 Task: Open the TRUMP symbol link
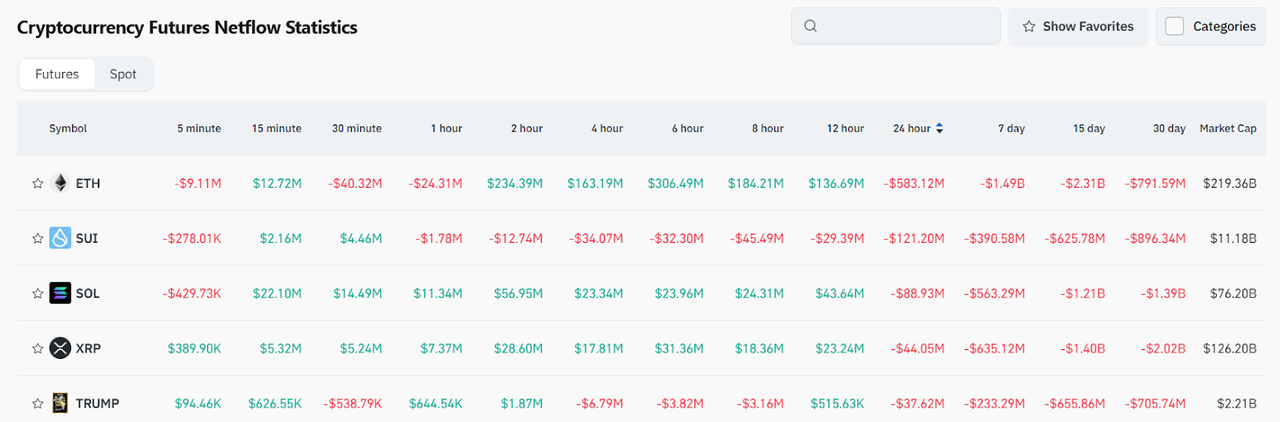coord(97,403)
